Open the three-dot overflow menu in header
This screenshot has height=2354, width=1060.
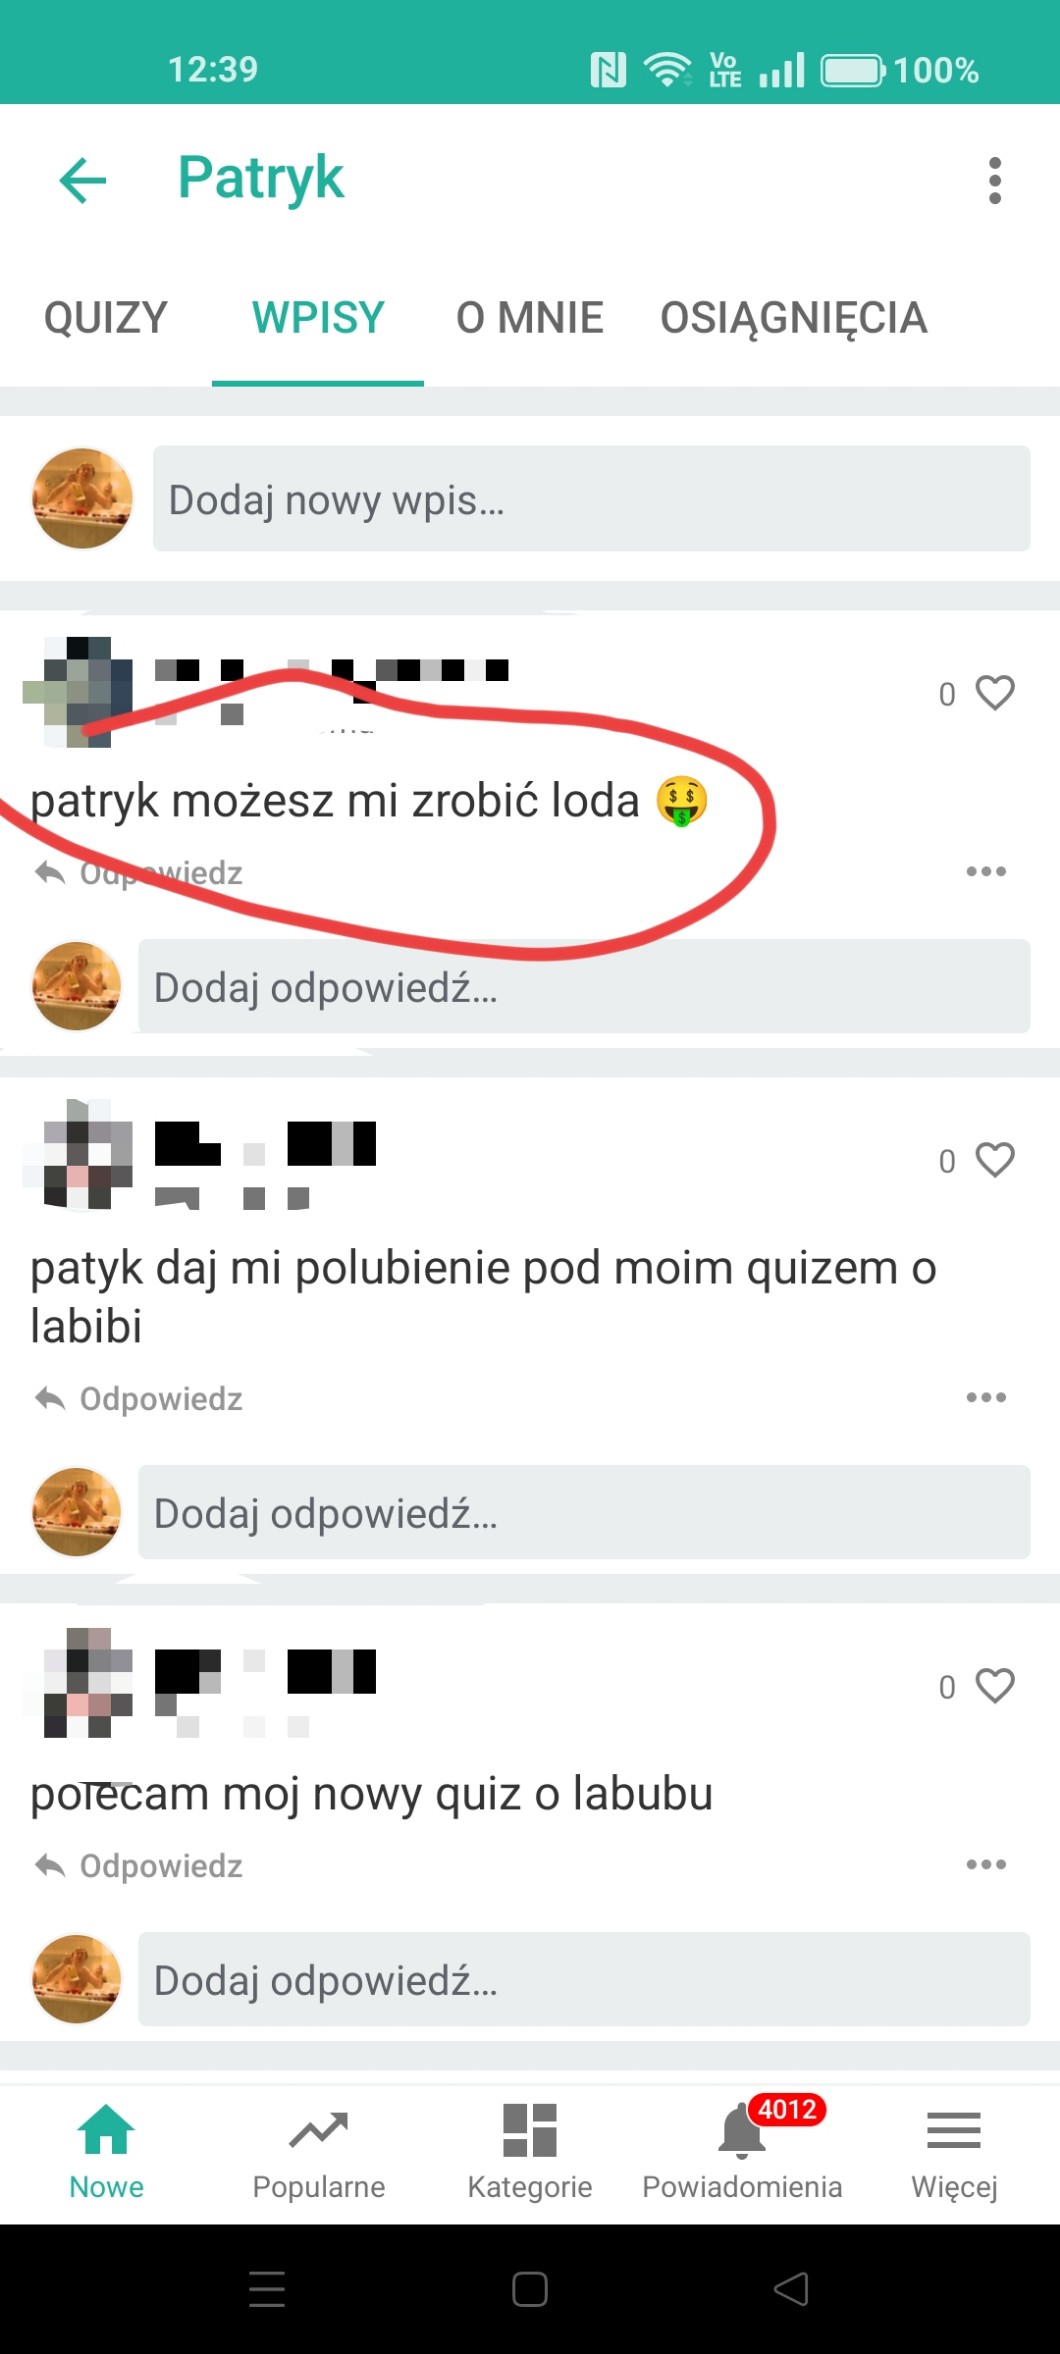(994, 181)
